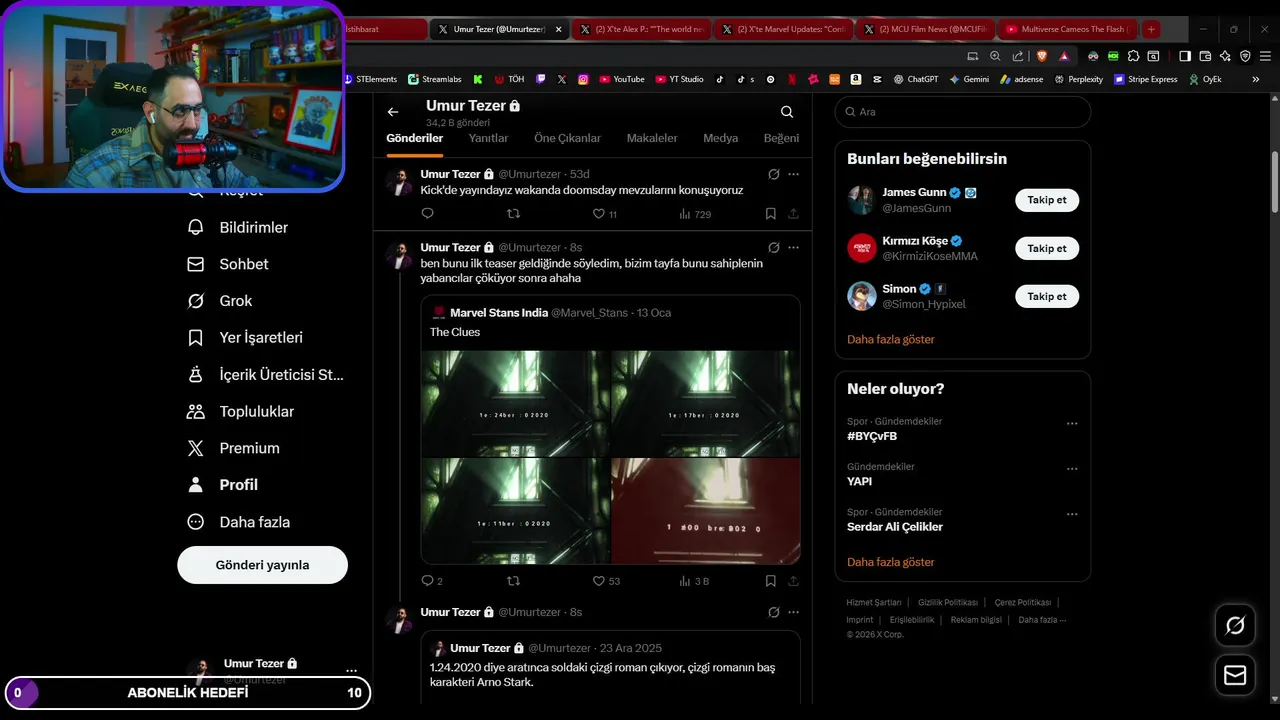Open the Beğeni tab
Viewport: 1280px width, 720px height.
781,139
